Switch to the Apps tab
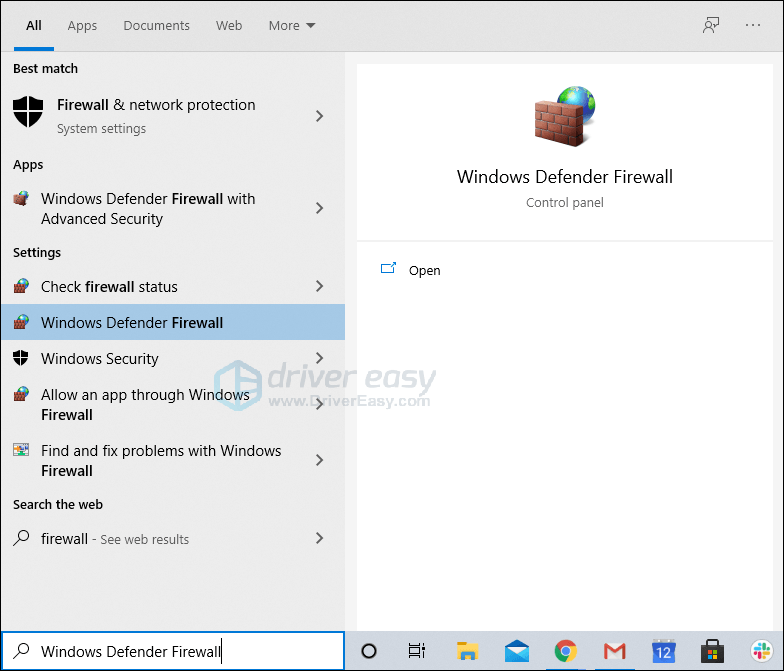 (82, 26)
